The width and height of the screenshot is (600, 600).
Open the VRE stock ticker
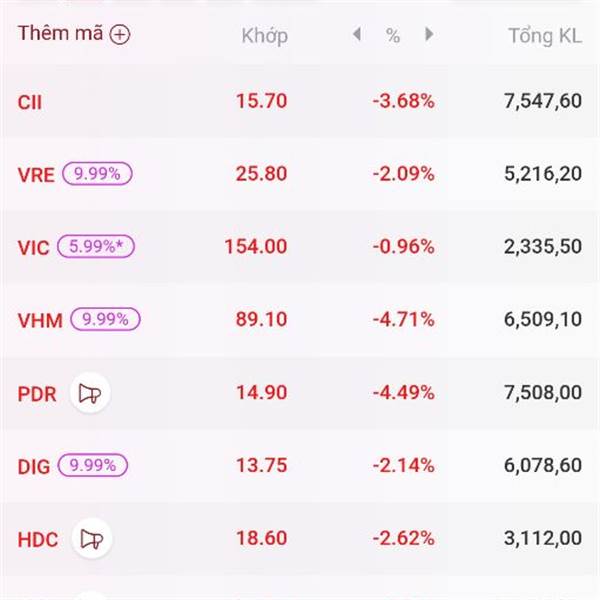[36, 174]
